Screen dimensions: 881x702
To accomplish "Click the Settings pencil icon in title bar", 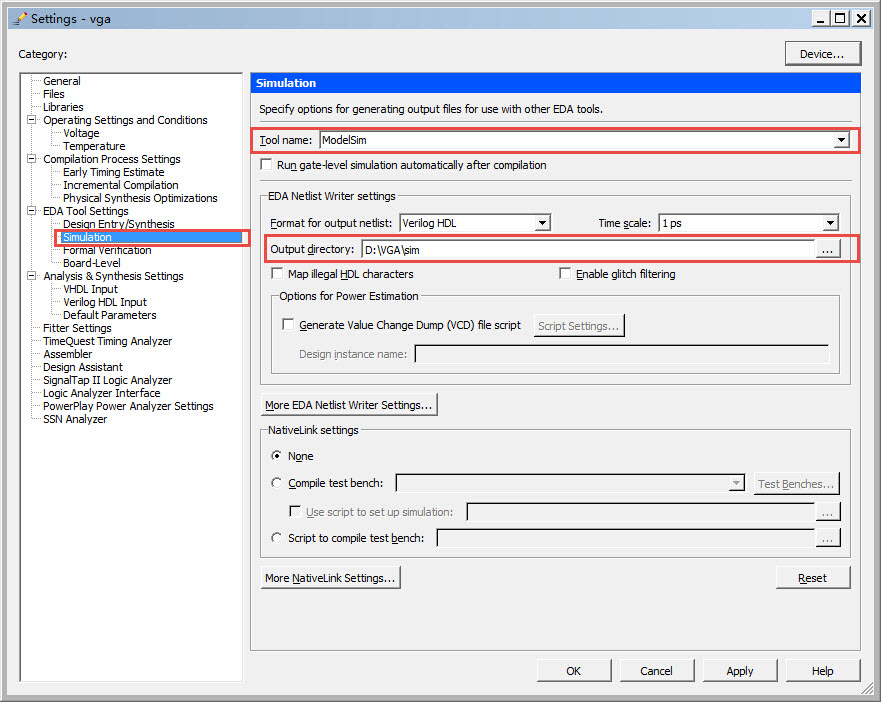I will tap(19, 19).
